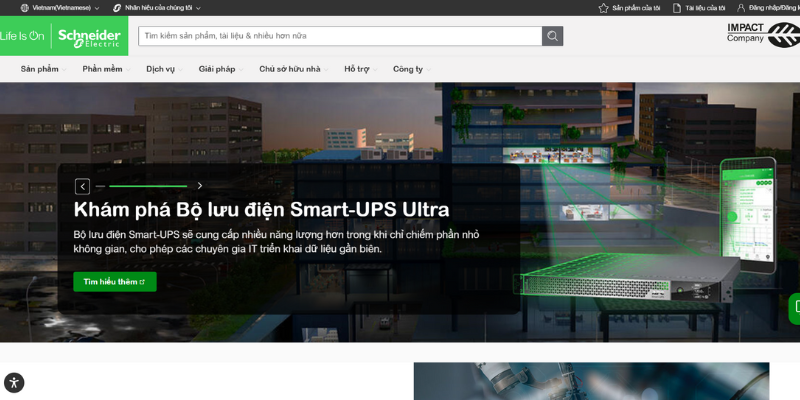Screen dimensions: 800x400
Task: Open the accessibility options icon
Action: coord(14,382)
